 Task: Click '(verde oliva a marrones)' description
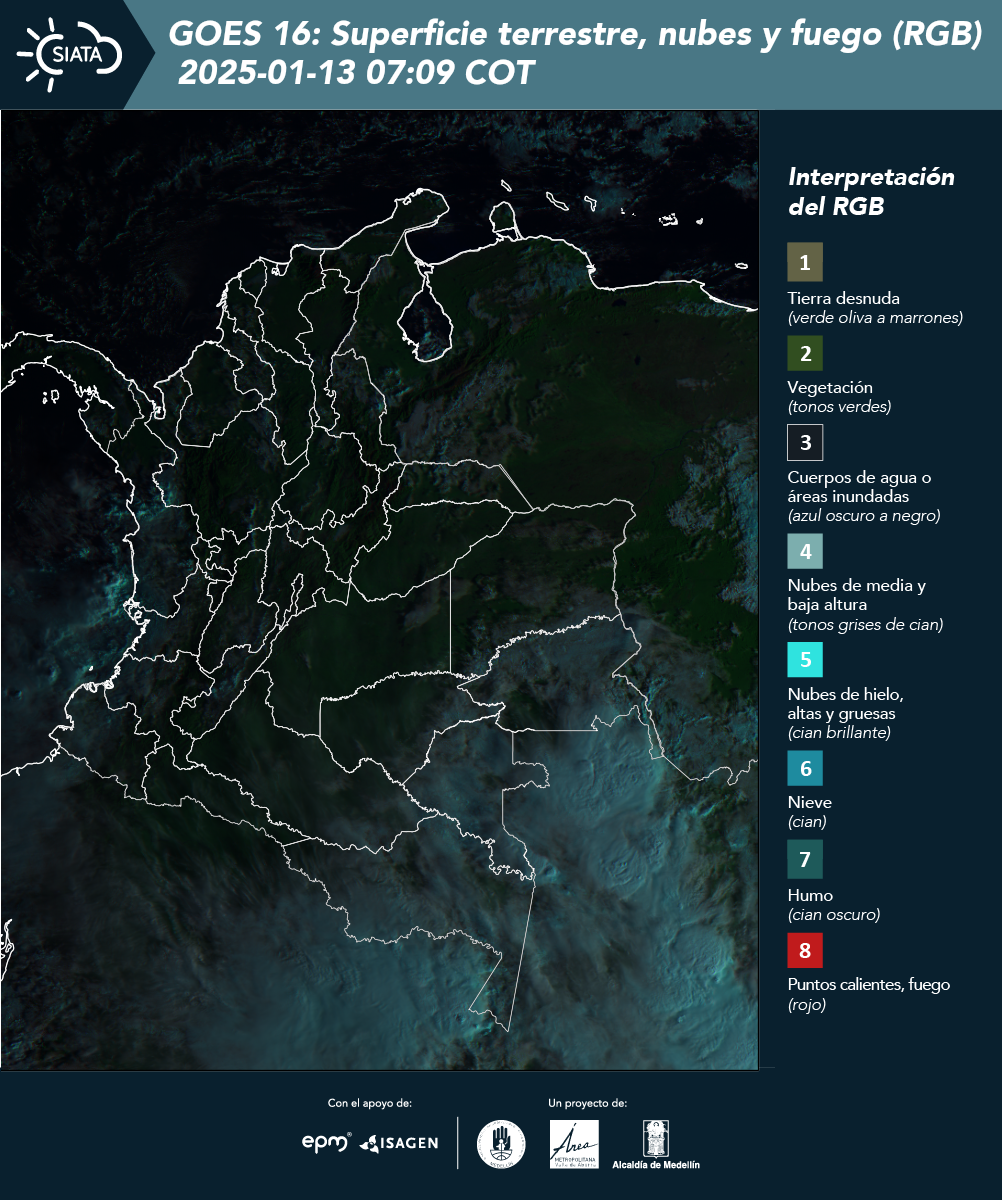tap(876, 318)
